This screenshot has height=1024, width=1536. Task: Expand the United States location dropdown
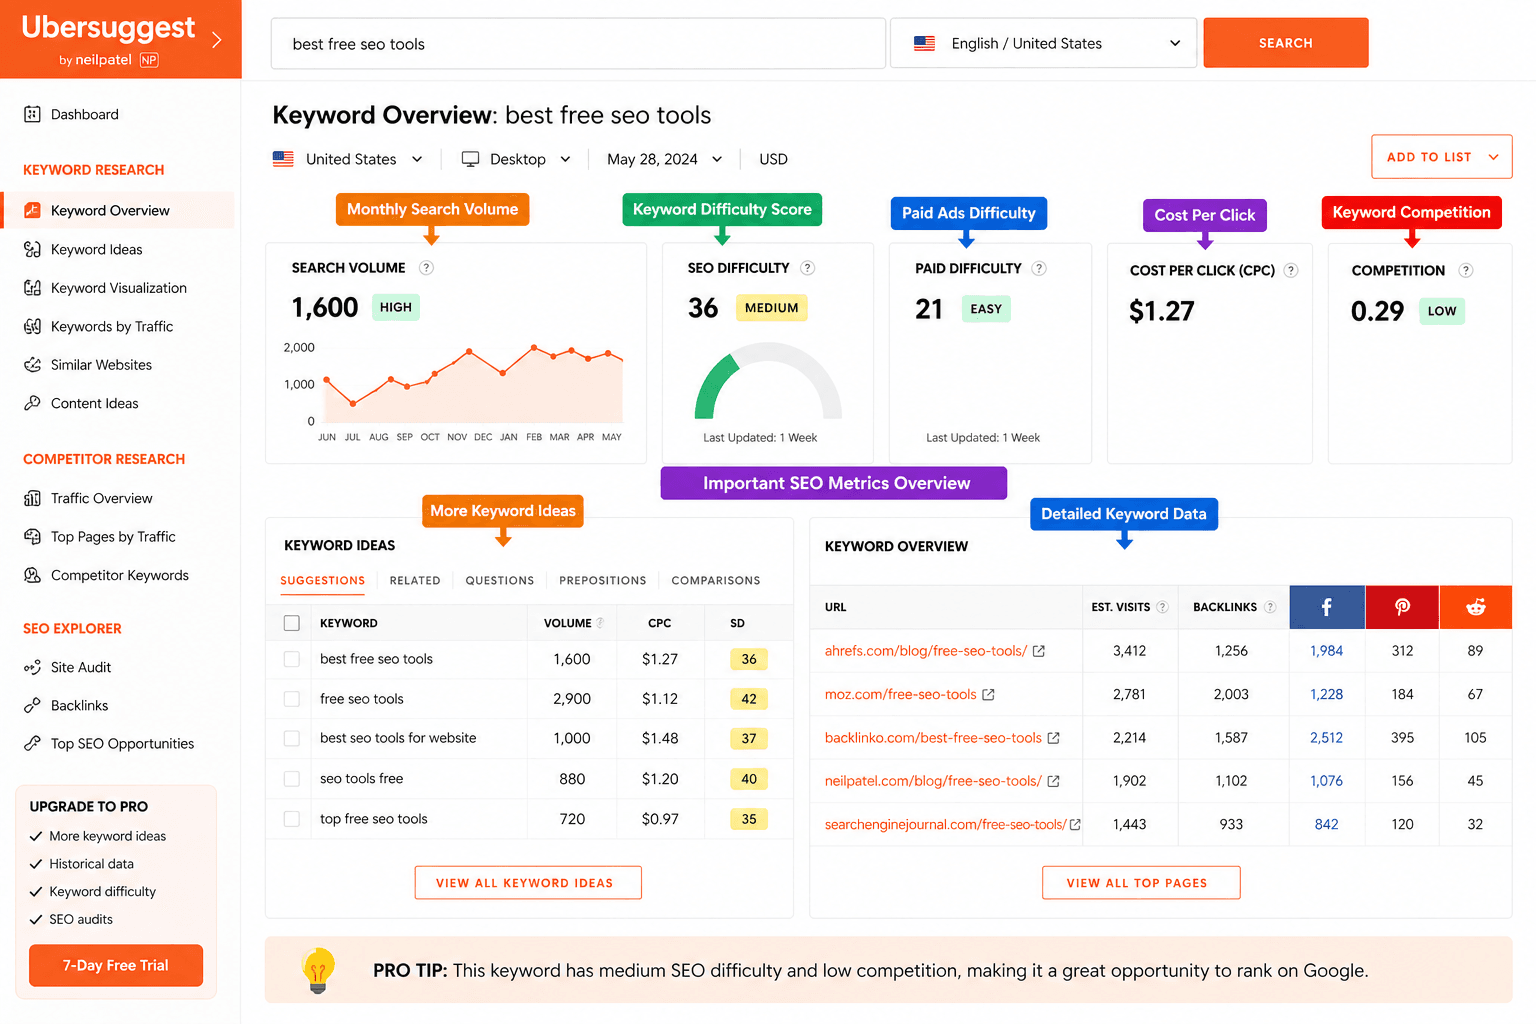[x=348, y=159]
